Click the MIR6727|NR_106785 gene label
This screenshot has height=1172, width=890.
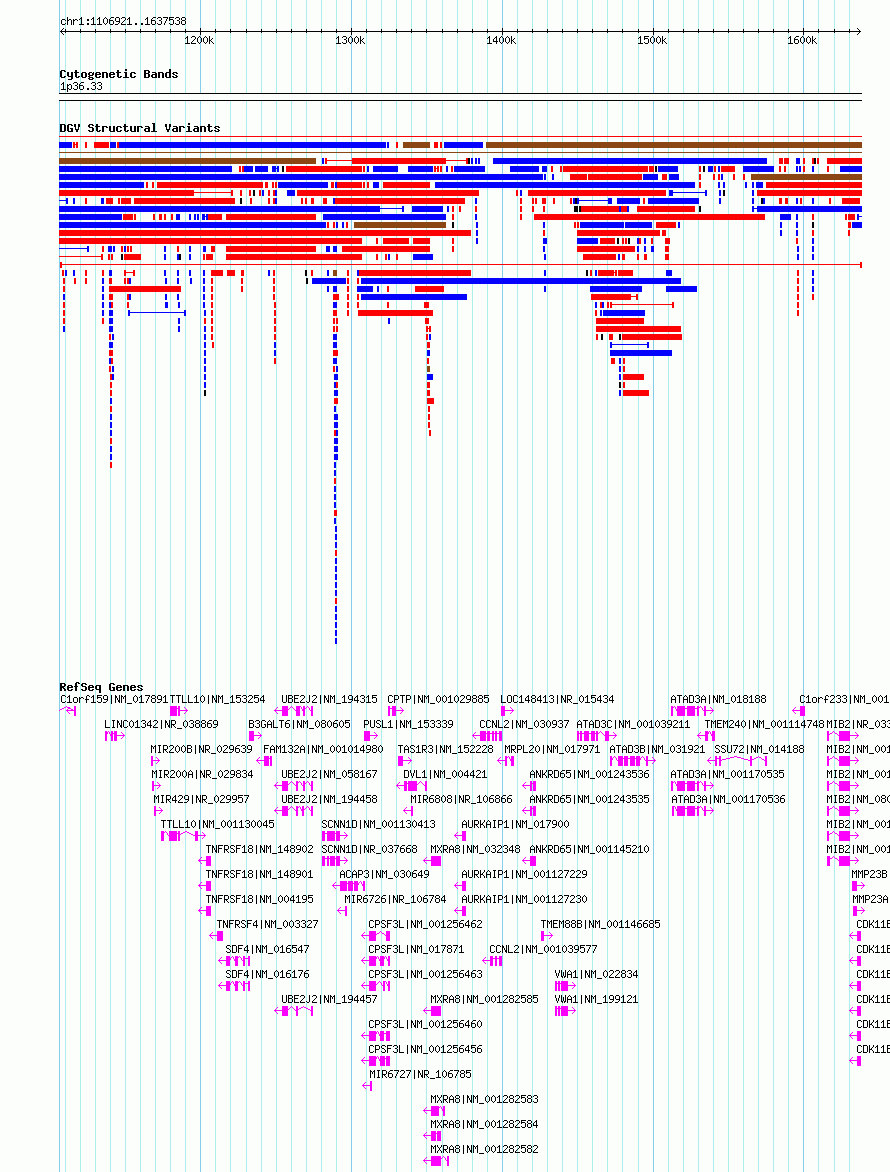pos(421,1074)
